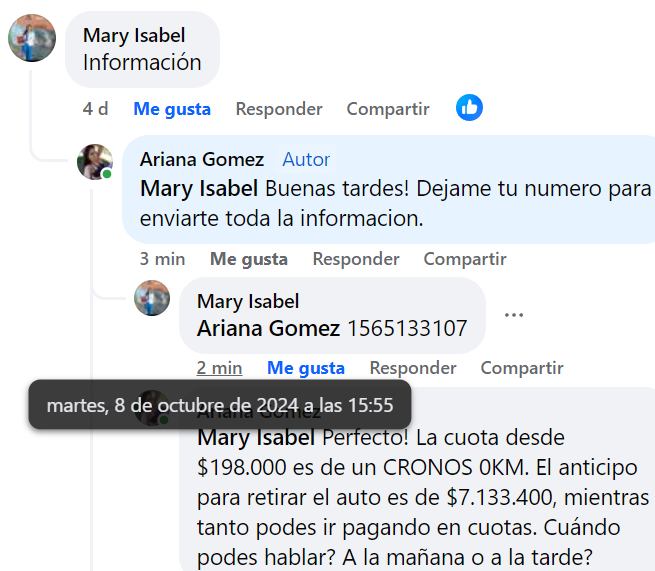This screenshot has height=571, width=655.
Task: Click the "4 d" comment timestamp
Action: (x=96, y=109)
